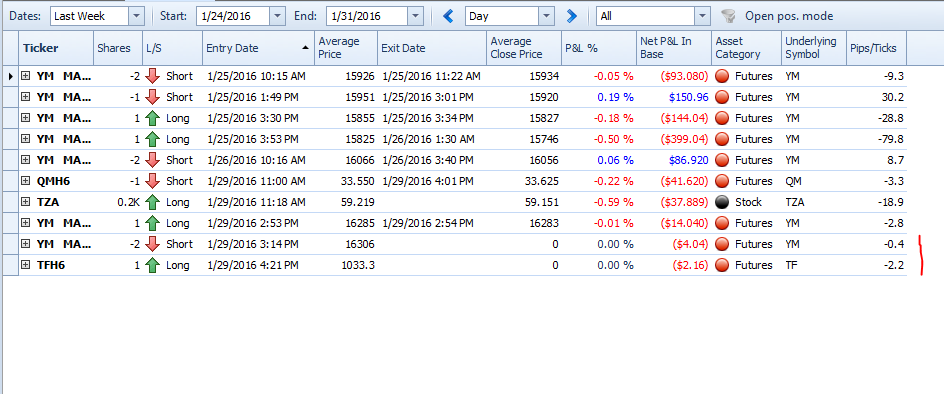This screenshot has height=394, width=944.
Task: Click red Short arrow in QMH6 row
Action: (x=153, y=181)
